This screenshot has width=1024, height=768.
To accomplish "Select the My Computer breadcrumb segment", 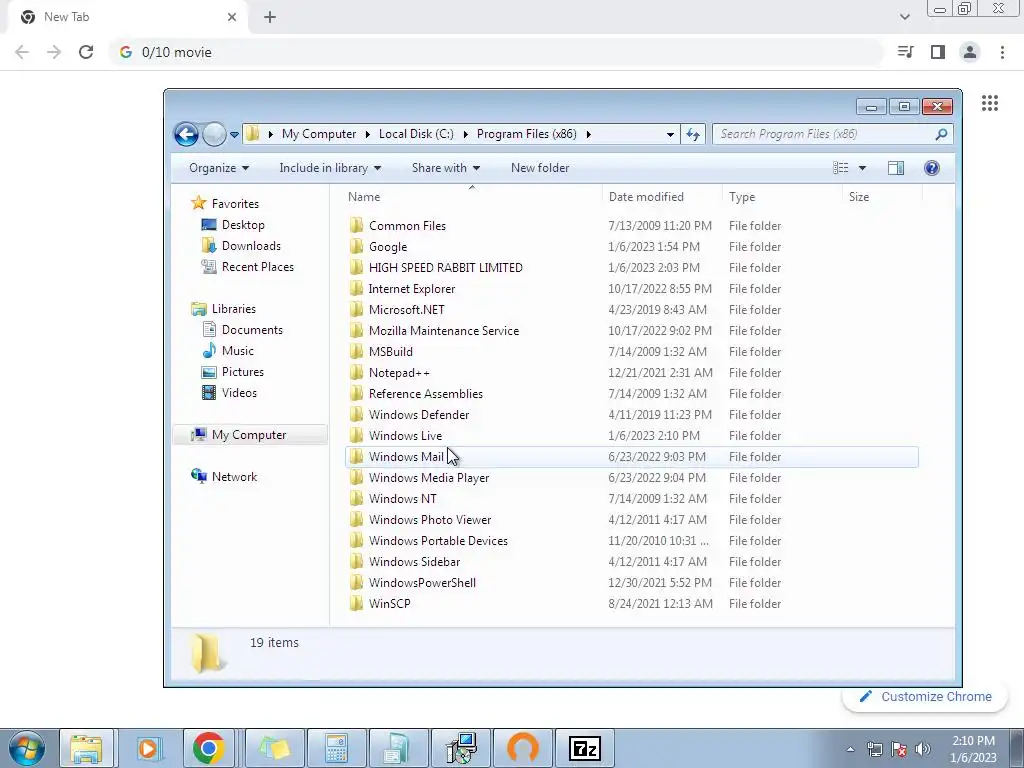I will (319, 134).
